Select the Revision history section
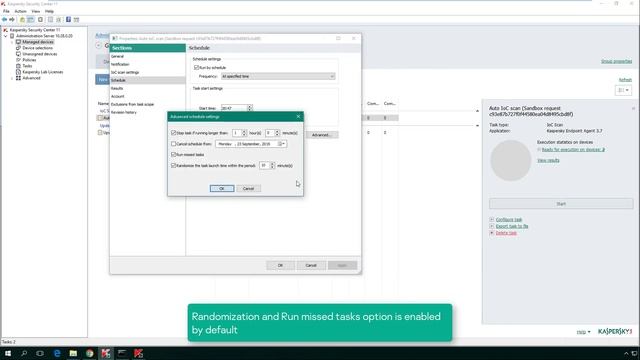 [x=124, y=112]
